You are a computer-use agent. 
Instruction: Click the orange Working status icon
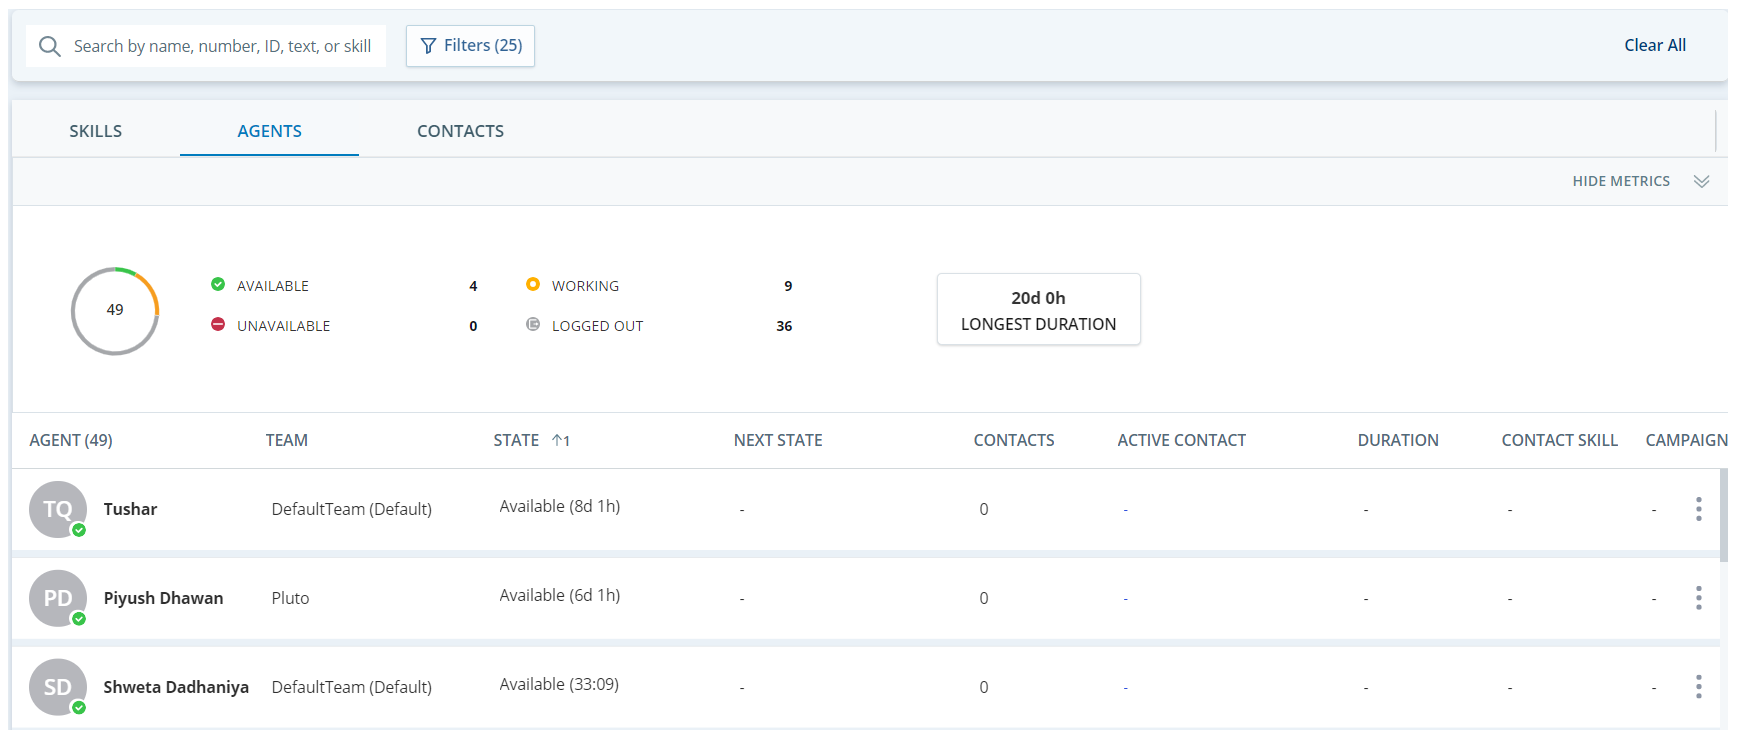click(533, 284)
